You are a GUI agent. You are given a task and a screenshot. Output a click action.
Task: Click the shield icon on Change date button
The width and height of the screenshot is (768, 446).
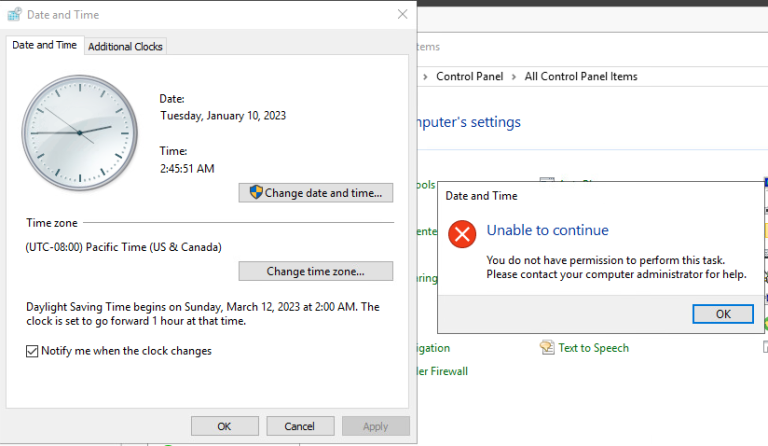click(256, 193)
